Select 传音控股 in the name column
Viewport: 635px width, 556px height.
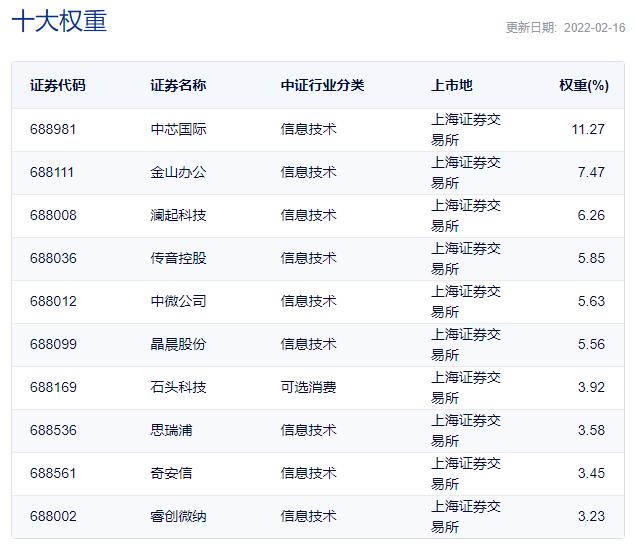click(x=178, y=259)
